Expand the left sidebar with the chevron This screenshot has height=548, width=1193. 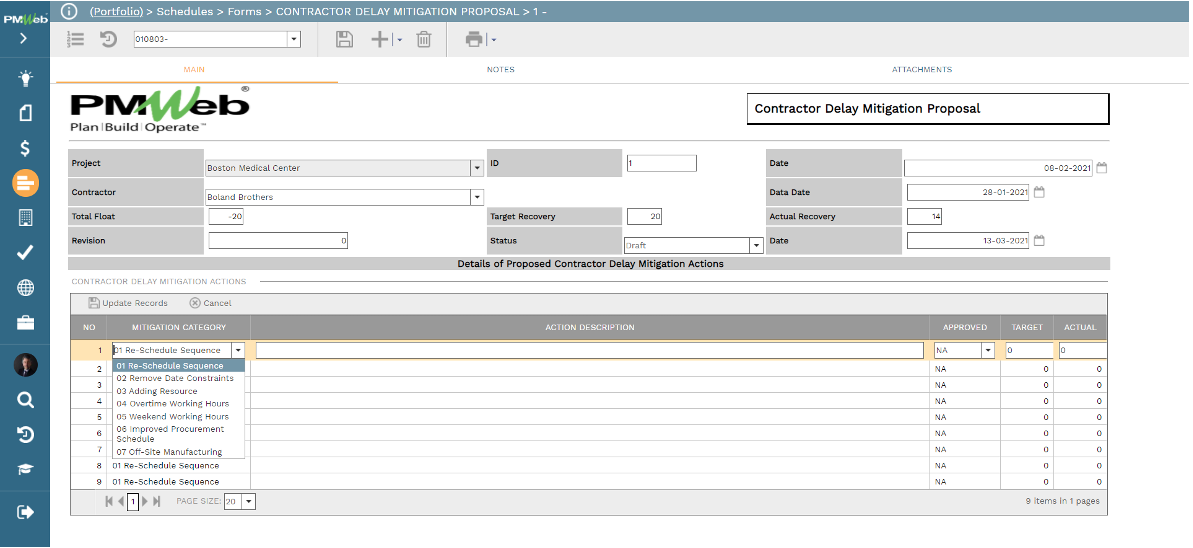tap(24, 38)
